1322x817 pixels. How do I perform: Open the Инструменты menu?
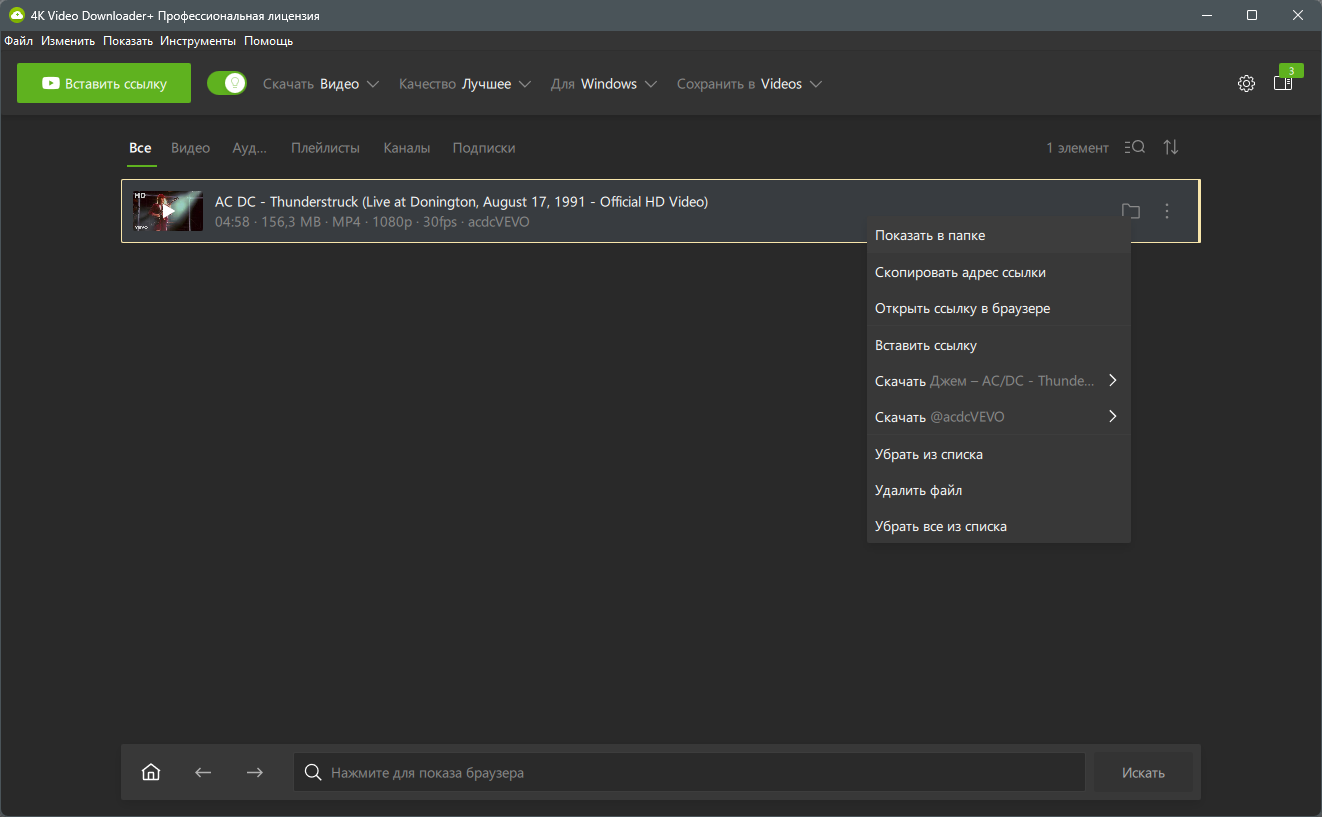pyautogui.click(x=198, y=41)
